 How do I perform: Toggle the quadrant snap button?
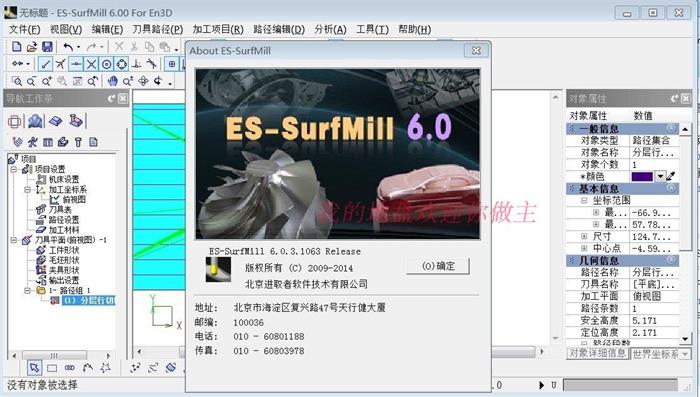[121, 64]
